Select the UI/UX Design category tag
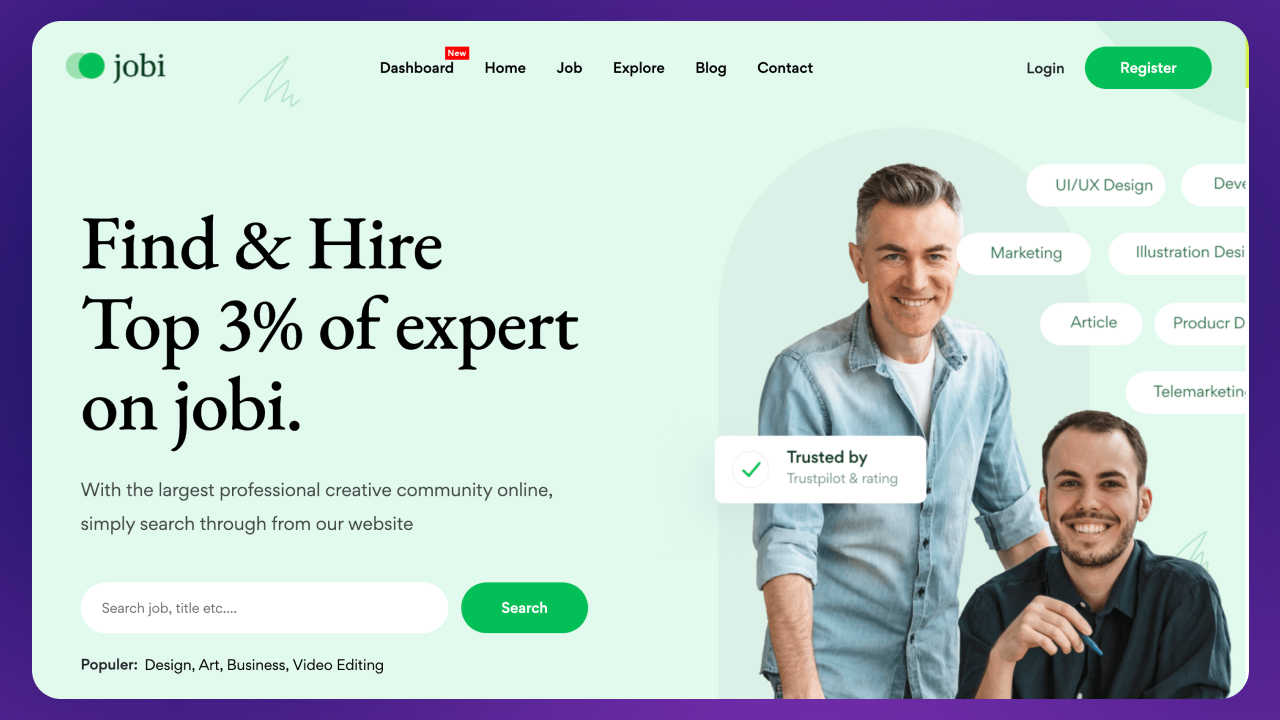This screenshot has height=720, width=1280. [x=1096, y=185]
